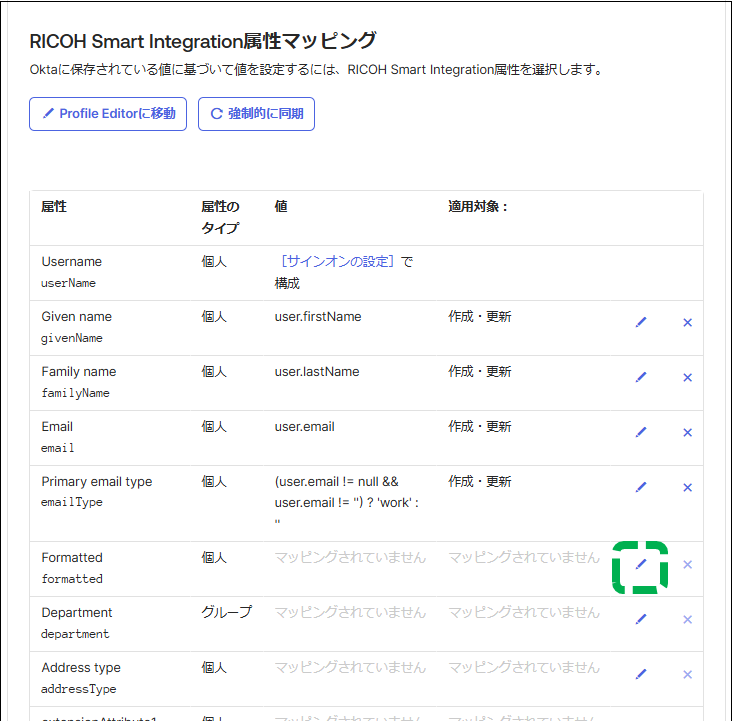Click the 強制的に同期 force sync button
Screen dimensions: 732x721
(x=256, y=114)
